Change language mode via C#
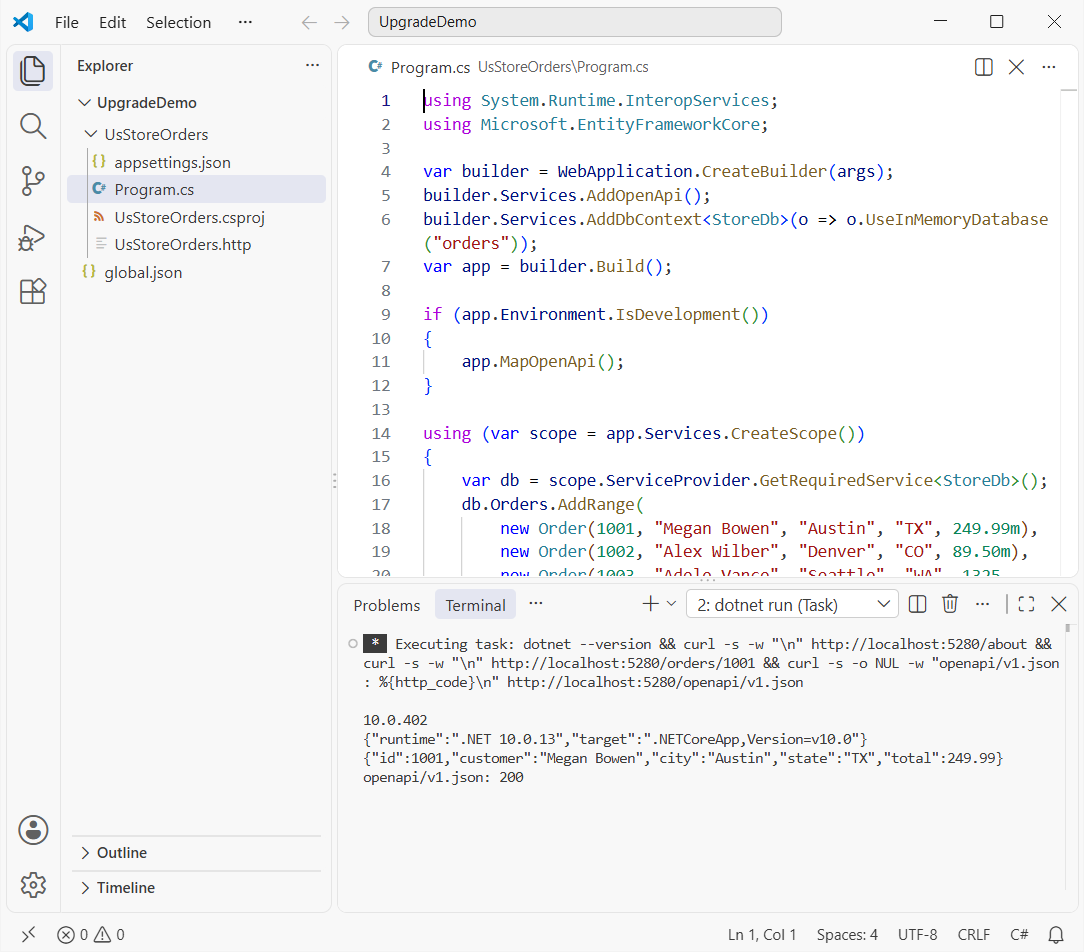Viewport: 1084px width, 952px height. (1019, 935)
